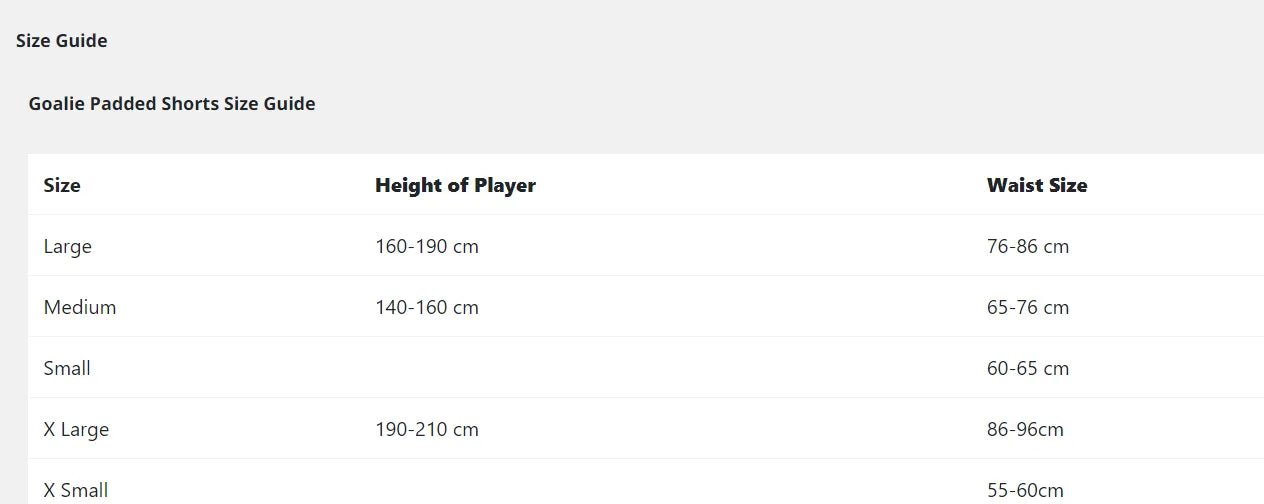Click the Large size row label
Image resolution: width=1264 pixels, height=504 pixels.
[68, 247]
